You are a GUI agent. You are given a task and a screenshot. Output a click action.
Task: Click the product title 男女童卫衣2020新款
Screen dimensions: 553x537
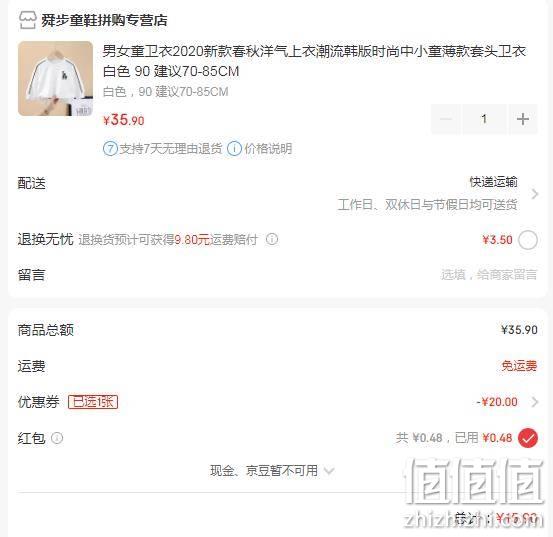tap(314, 61)
